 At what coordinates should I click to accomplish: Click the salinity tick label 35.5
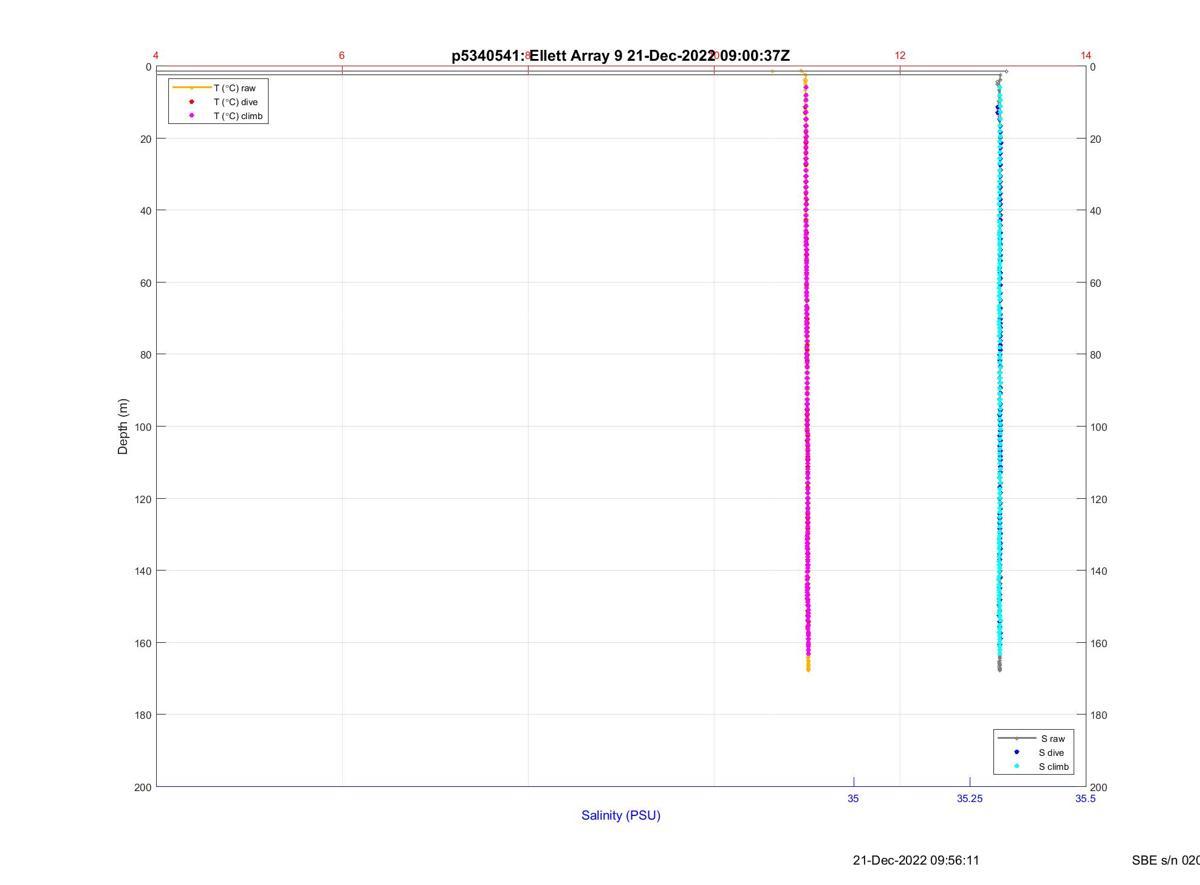pyautogui.click(x=1085, y=799)
